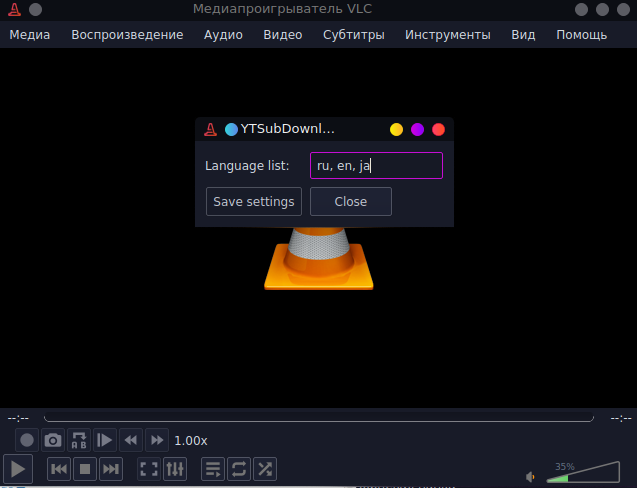
Task: Open the Субтитры menu
Action: (x=353, y=35)
